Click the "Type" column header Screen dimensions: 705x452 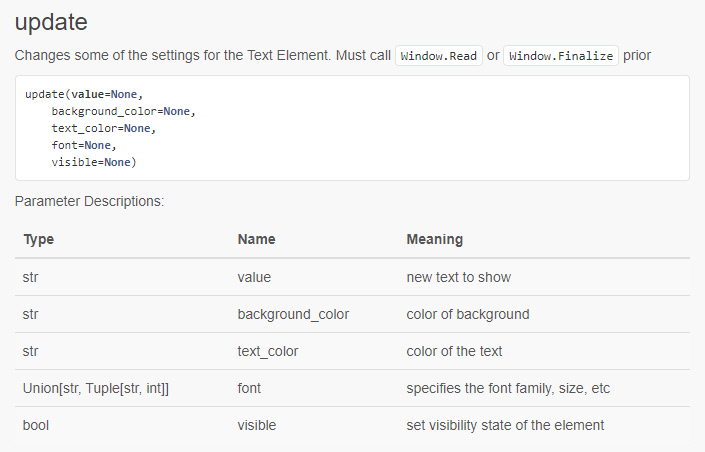pos(38,240)
